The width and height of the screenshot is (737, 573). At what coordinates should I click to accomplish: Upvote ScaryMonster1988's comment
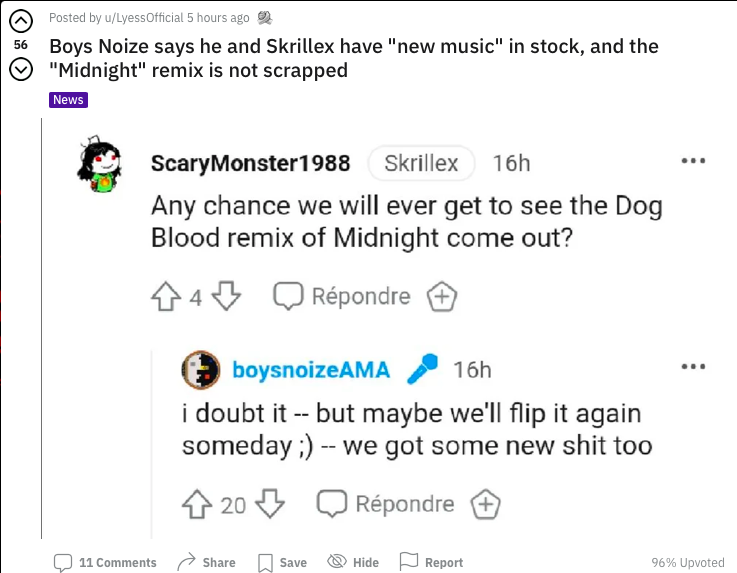tap(166, 296)
